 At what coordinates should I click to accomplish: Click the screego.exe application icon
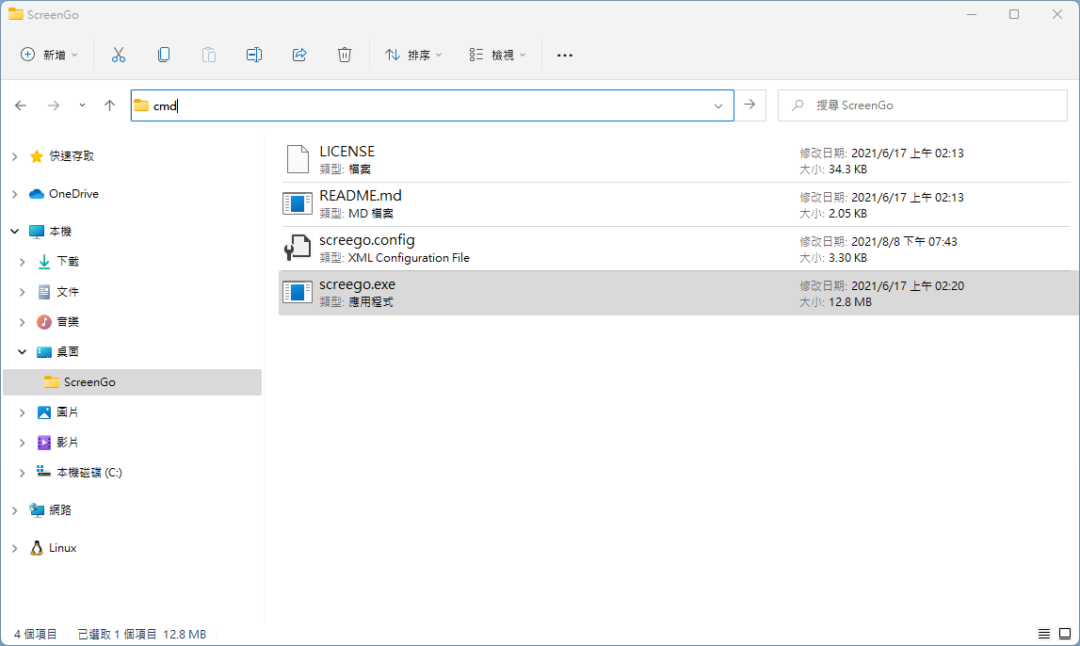(x=298, y=292)
